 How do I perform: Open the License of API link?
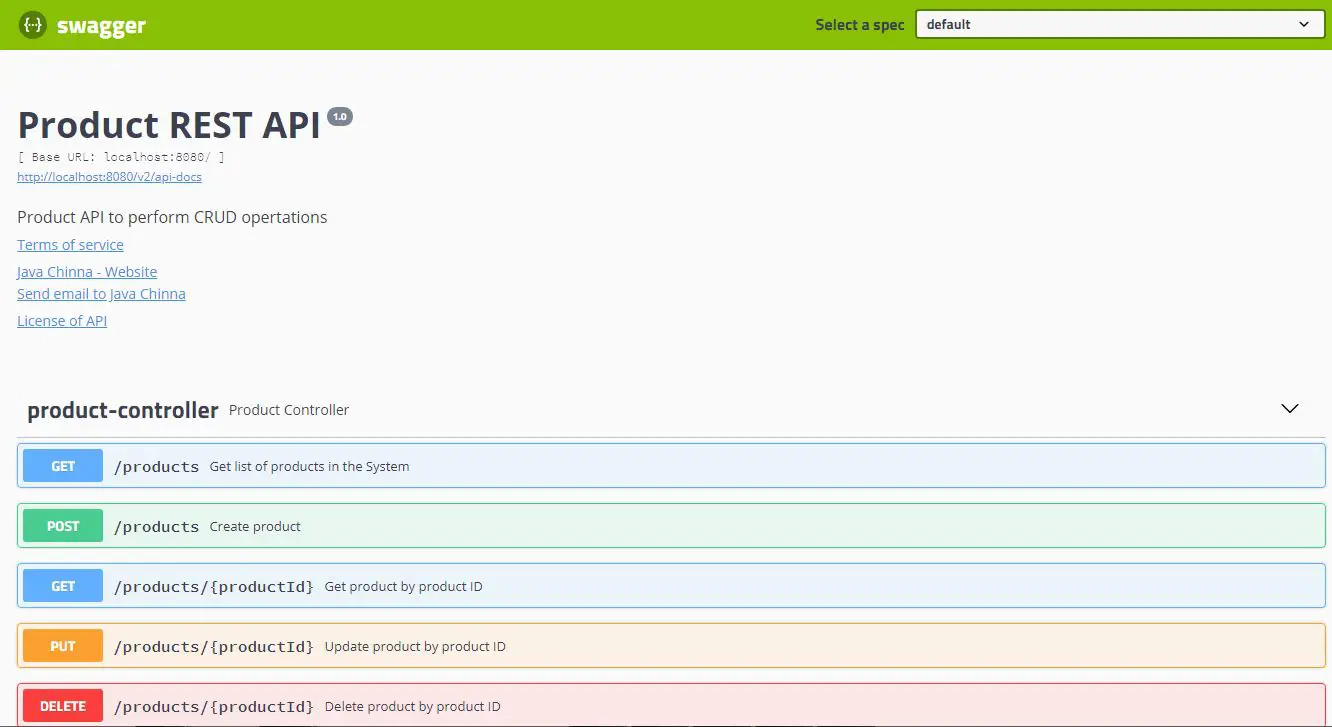click(62, 320)
